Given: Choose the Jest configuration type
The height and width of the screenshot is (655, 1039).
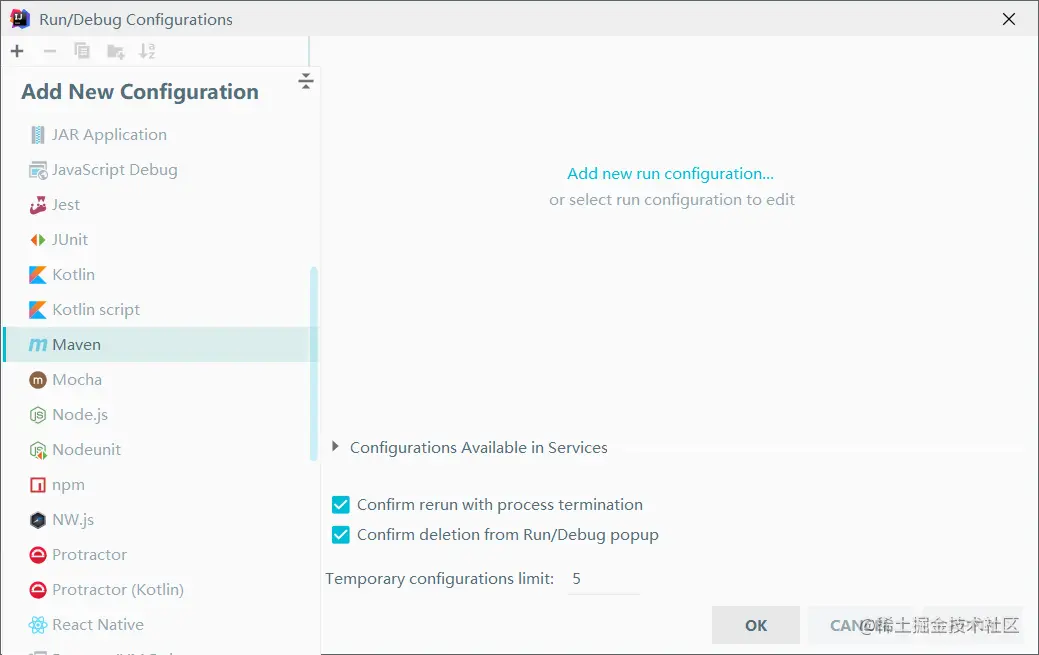Looking at the screenshot, I should [66, 205].
